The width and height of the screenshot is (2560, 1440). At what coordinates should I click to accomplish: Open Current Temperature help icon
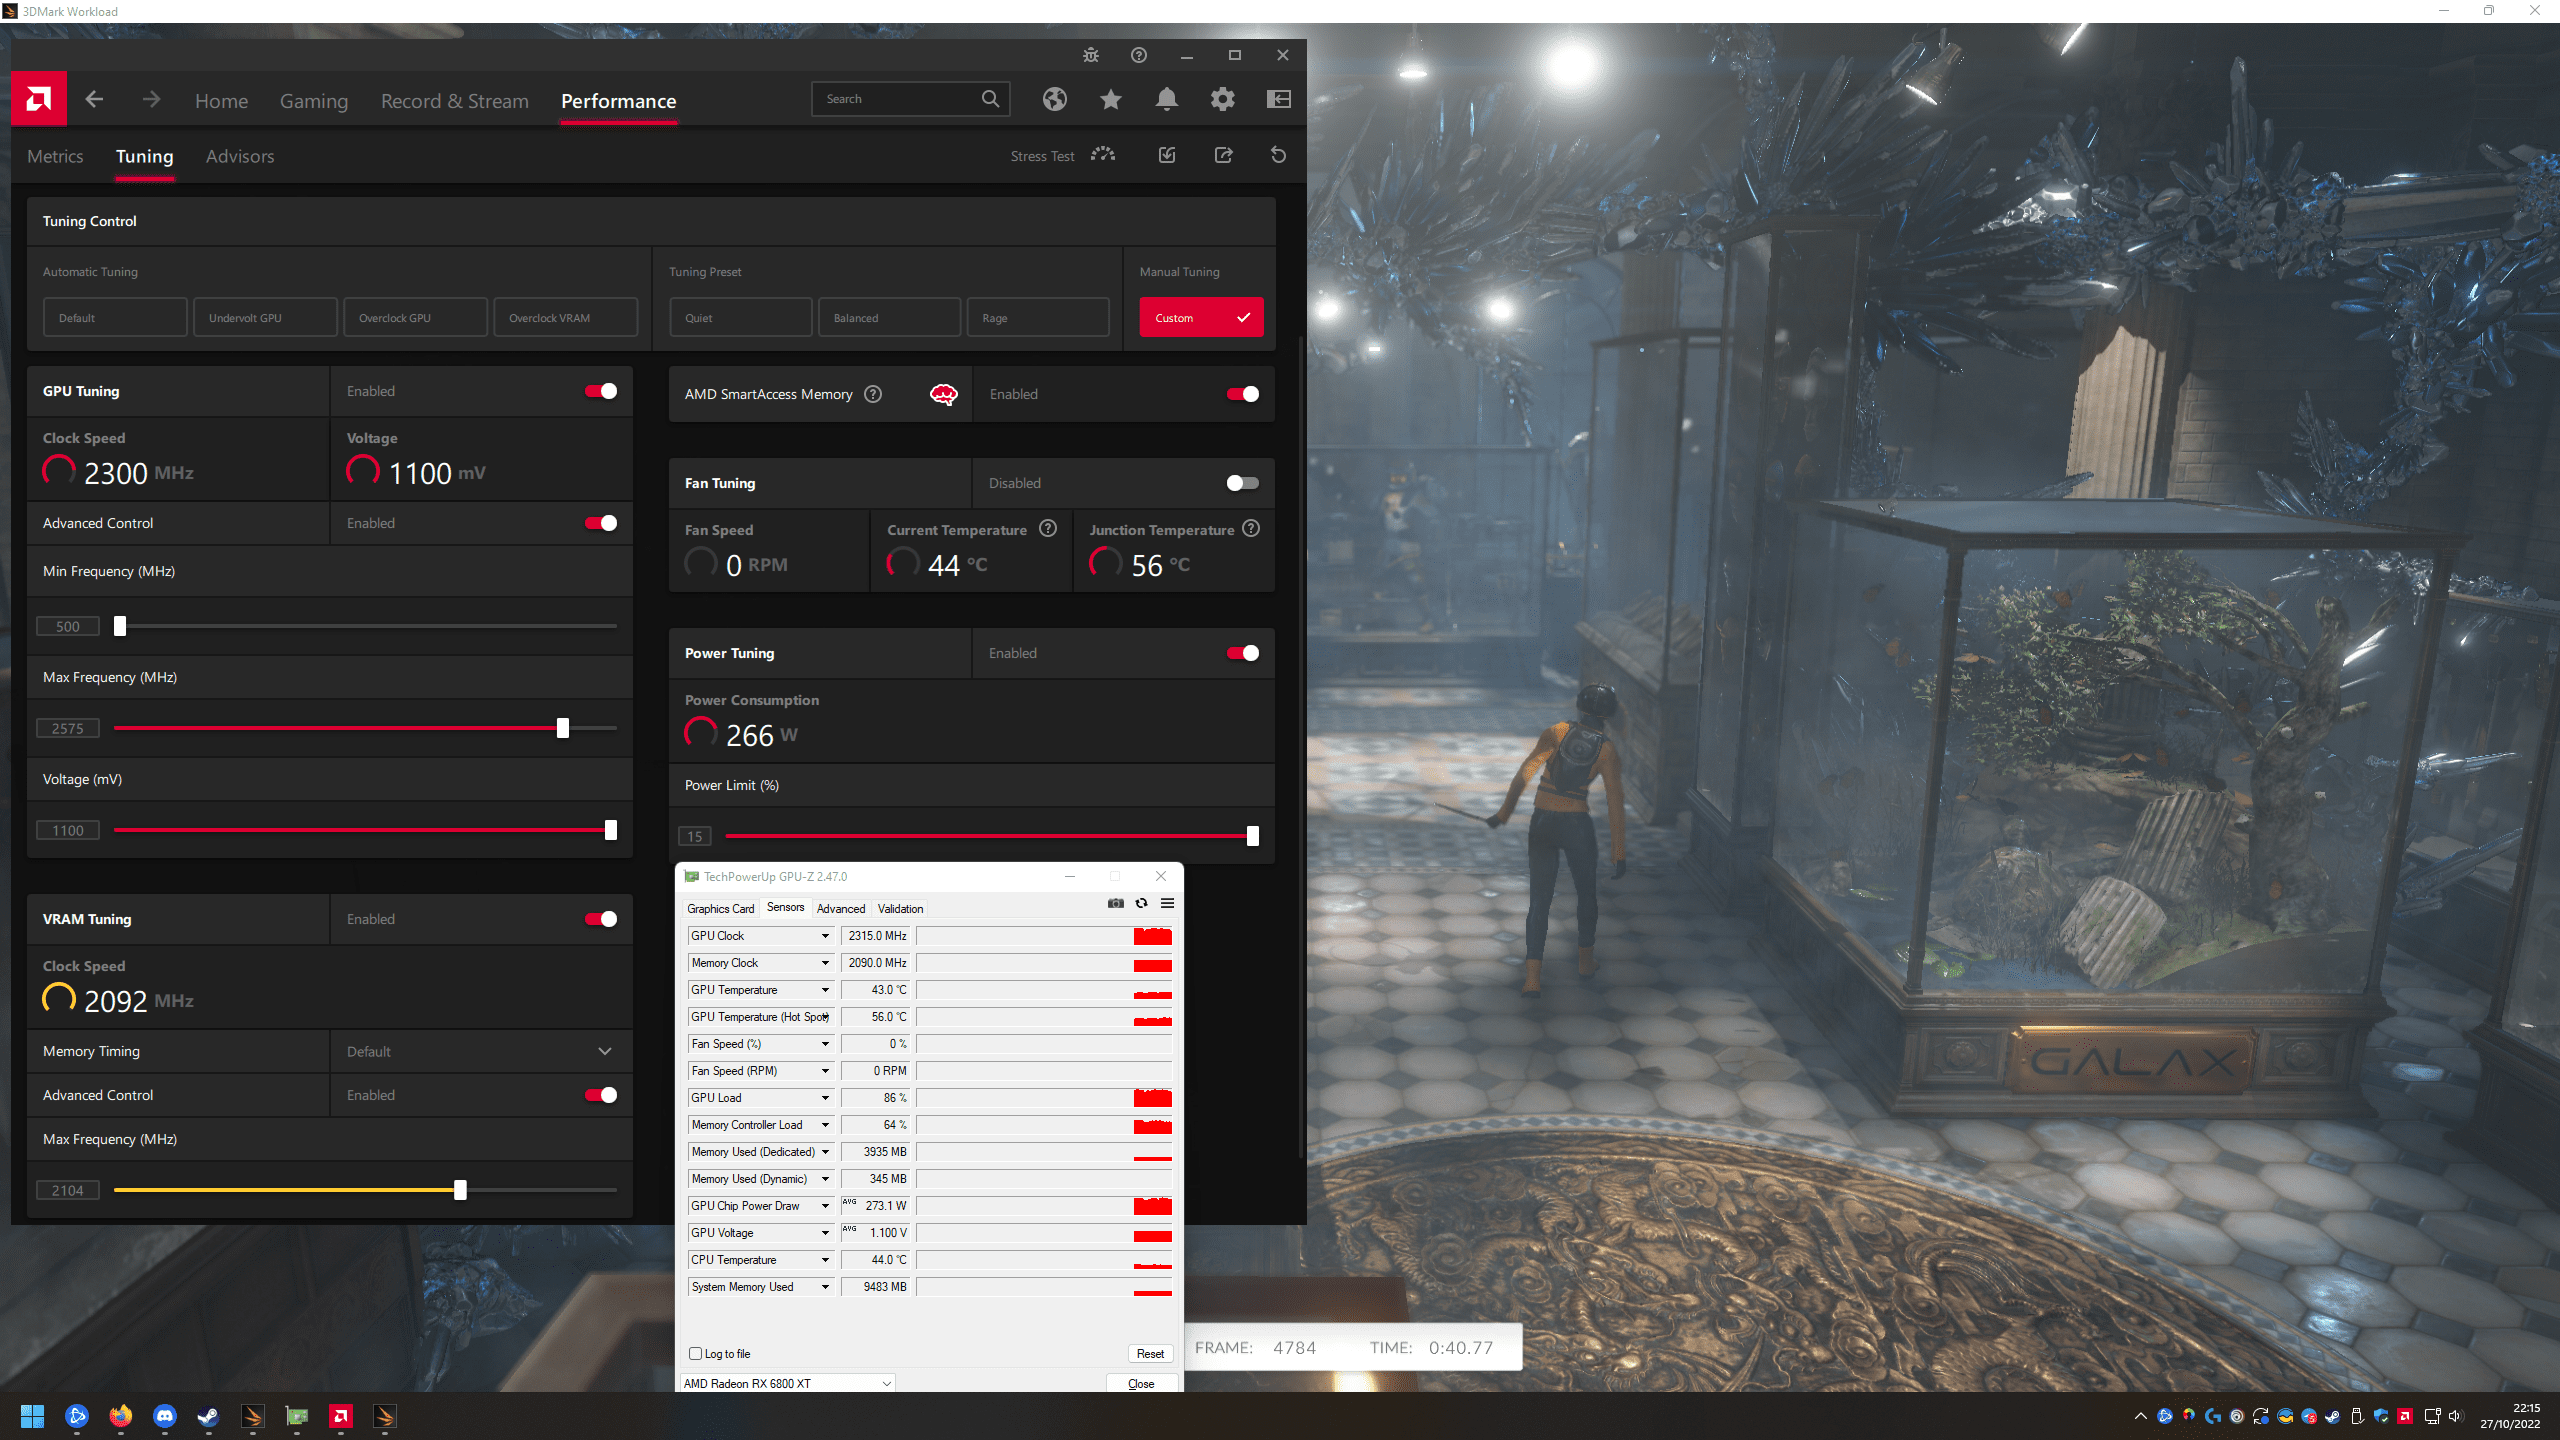click(x=1048, y=529)
